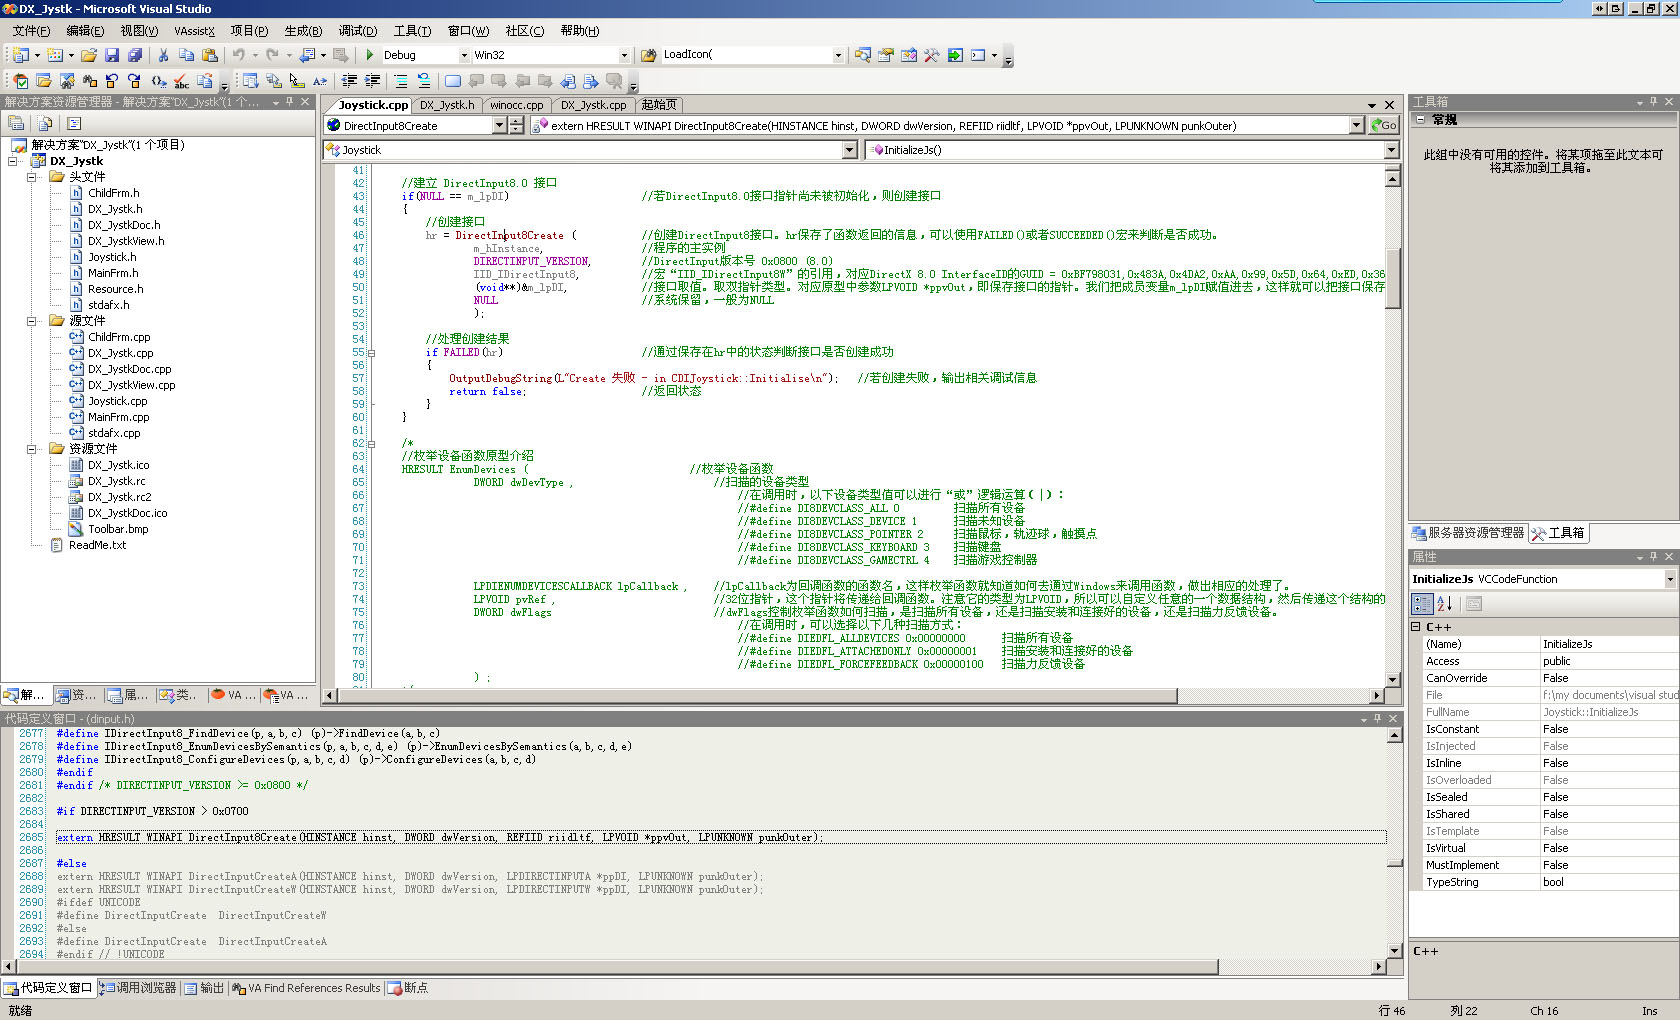Open the 调试(D) menu
The image size is (1680, 1020).
pyautogui.click(x=357, y=31)
